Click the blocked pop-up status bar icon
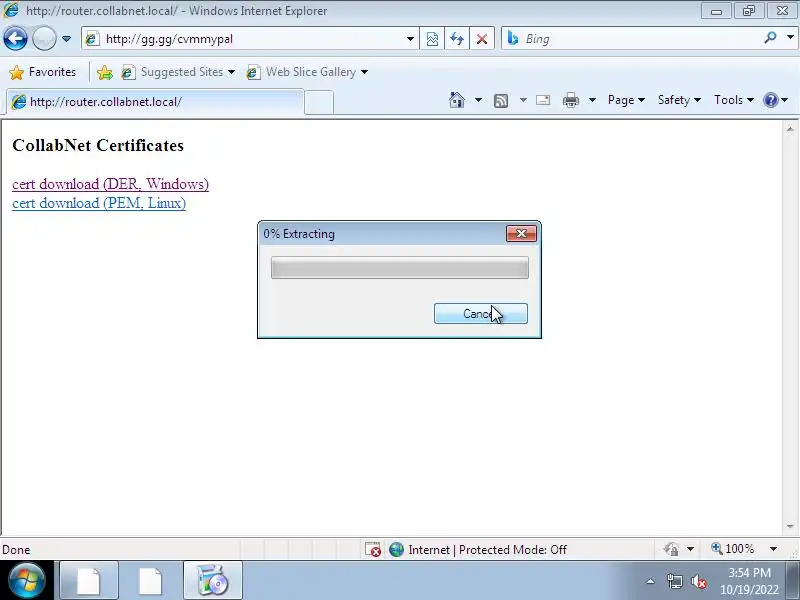800x600 pixels. pyautogui.click(x=373, y=549)
